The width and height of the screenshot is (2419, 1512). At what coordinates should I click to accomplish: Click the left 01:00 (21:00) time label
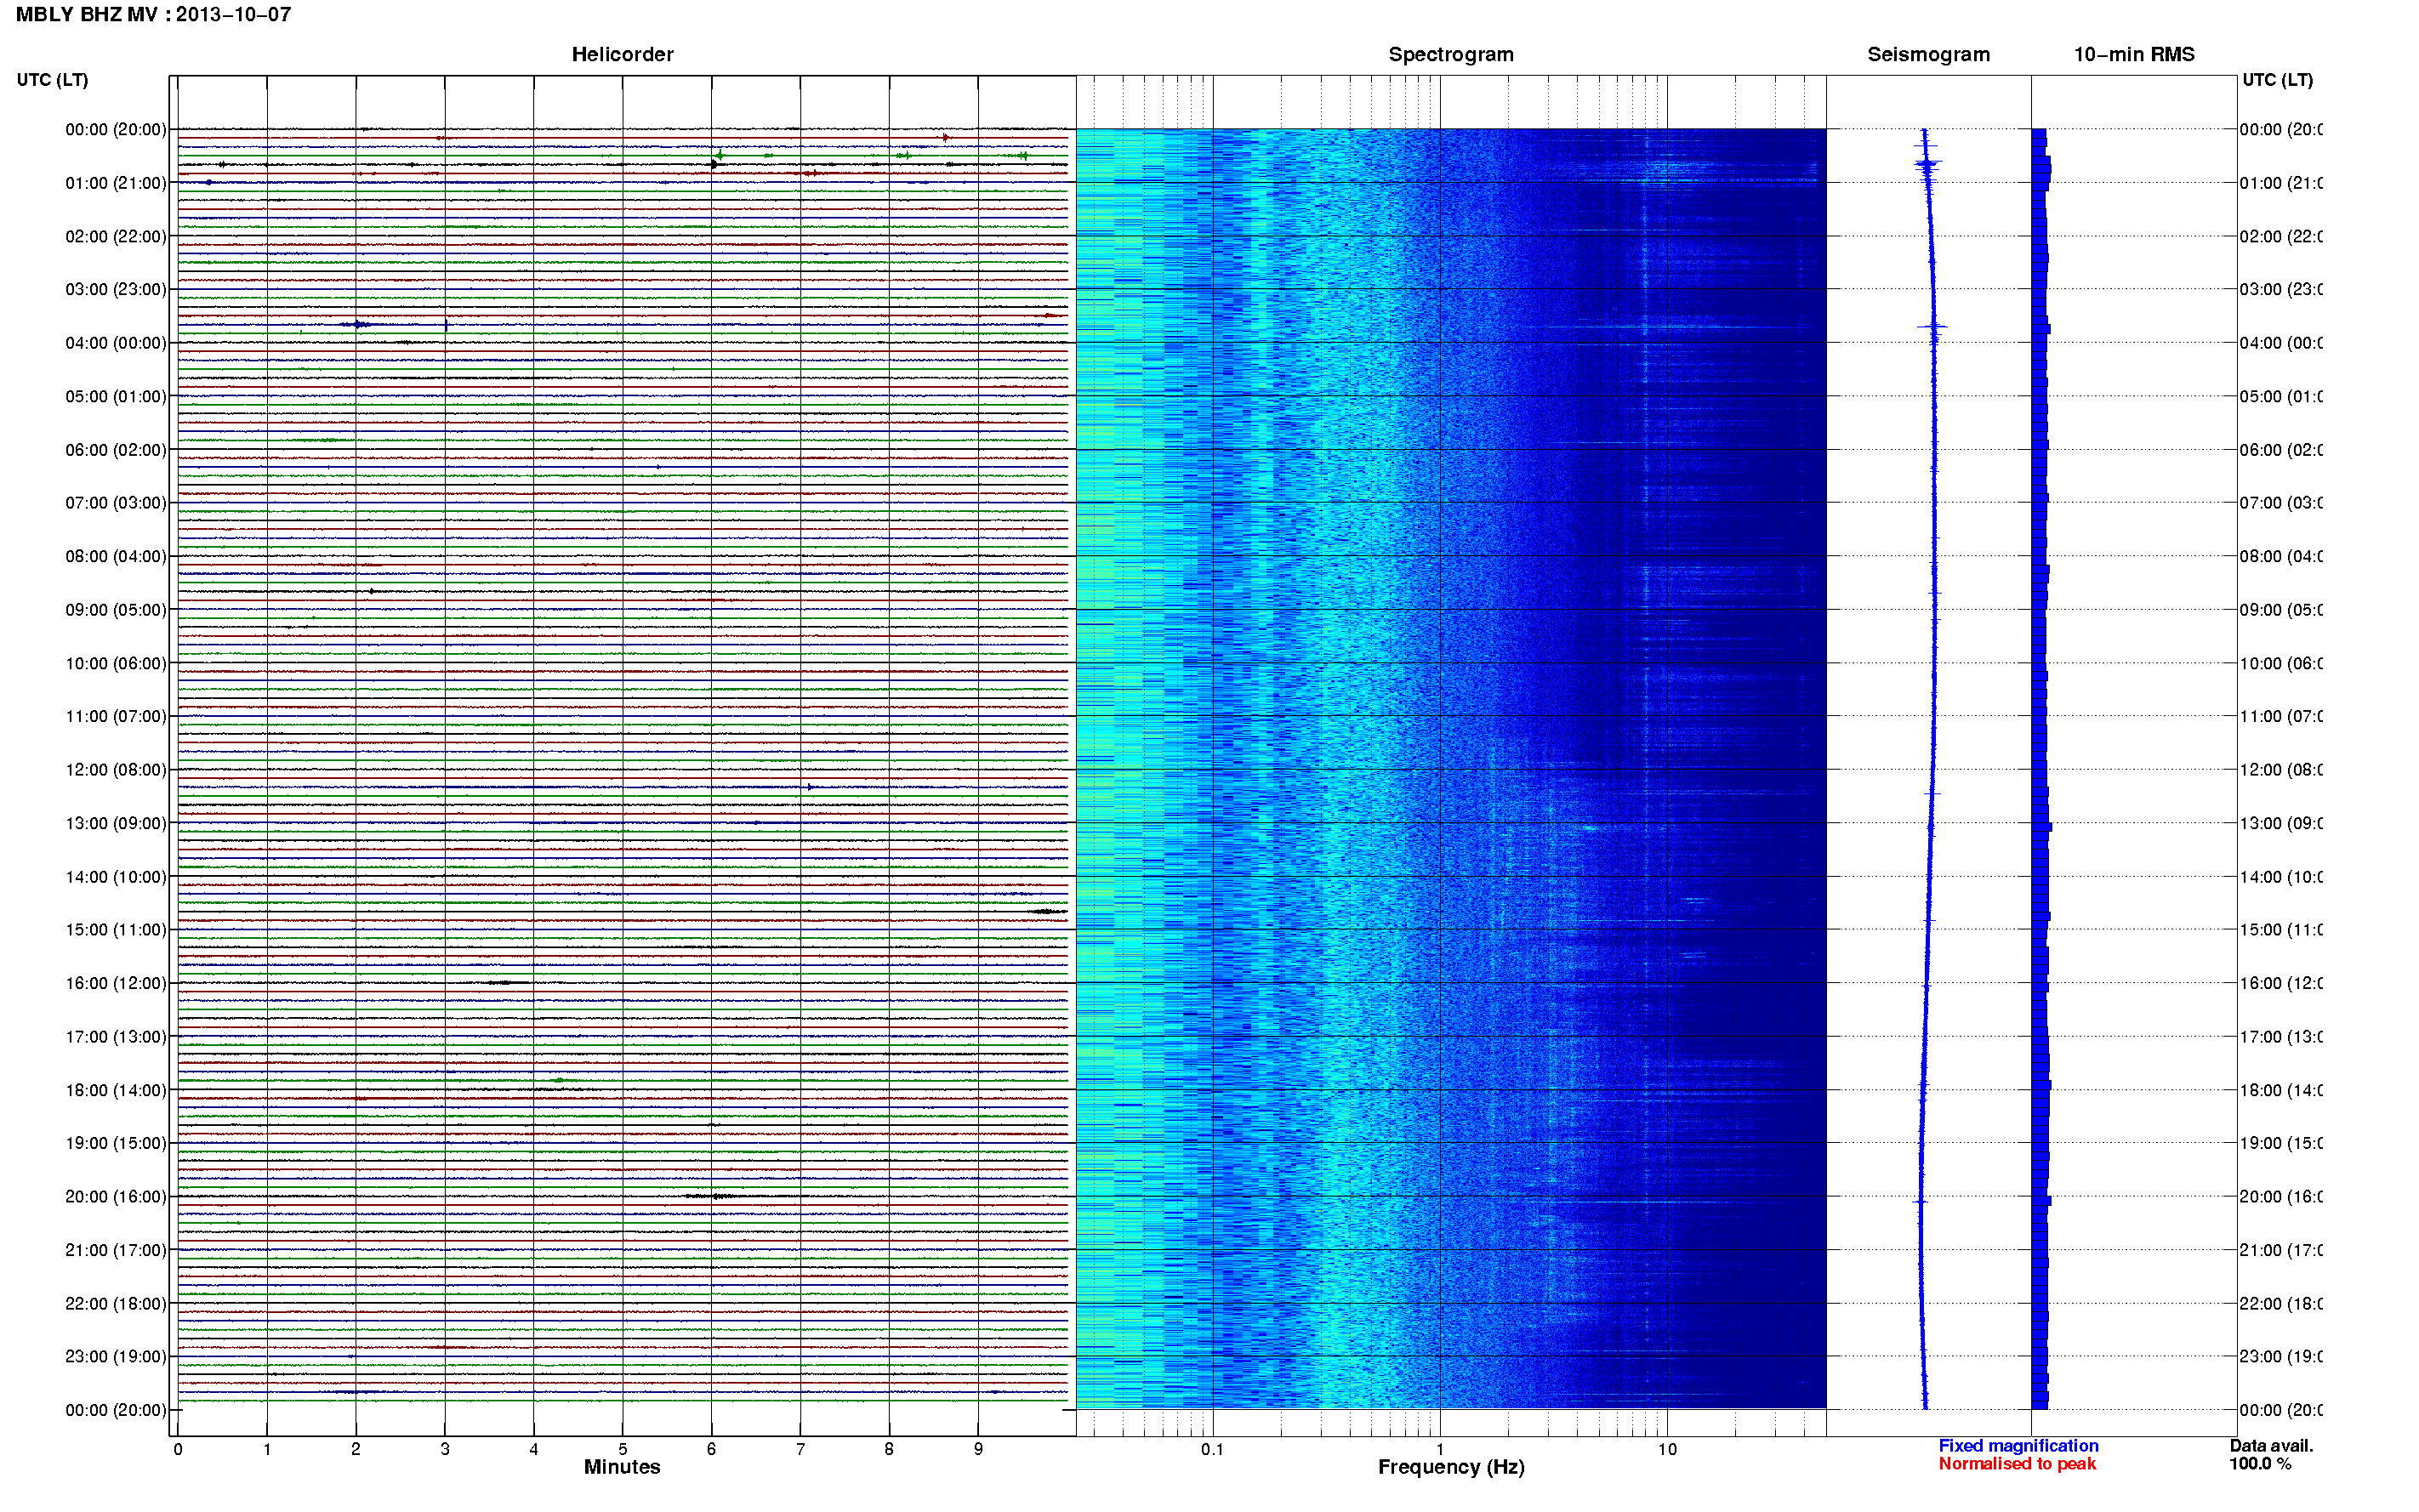pos(116,183)
